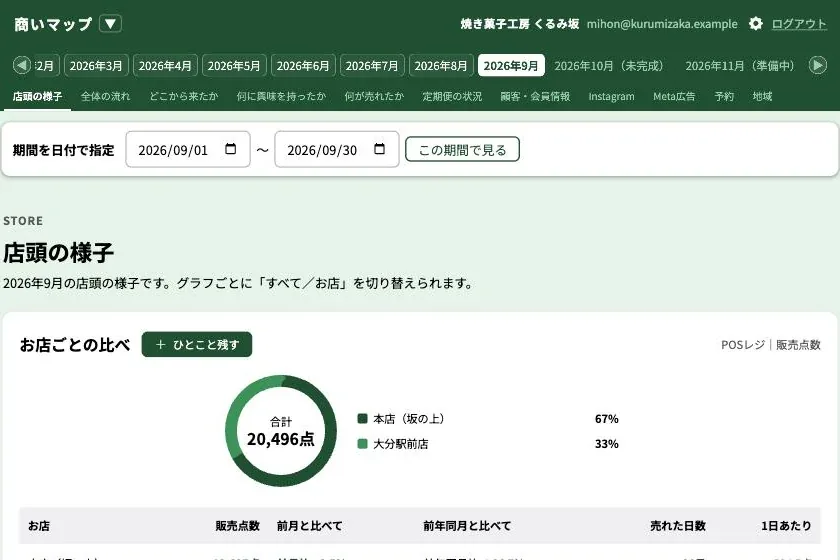Switch to the 何に興味を持ったか tab
This screenshot has width=840, height=560.
point(281,96)
